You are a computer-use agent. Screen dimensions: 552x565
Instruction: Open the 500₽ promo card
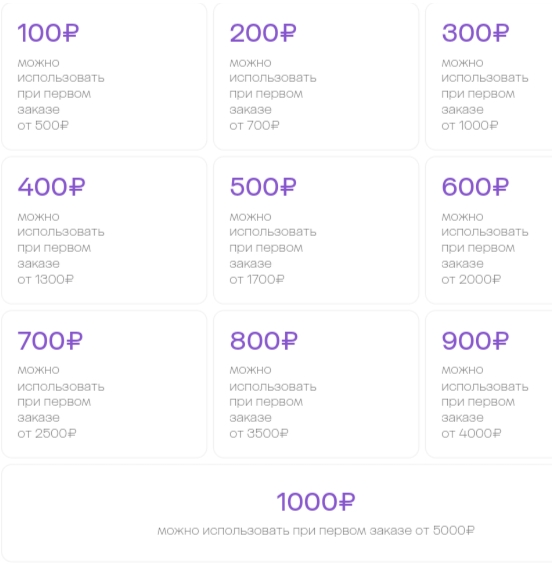(316, 230)
